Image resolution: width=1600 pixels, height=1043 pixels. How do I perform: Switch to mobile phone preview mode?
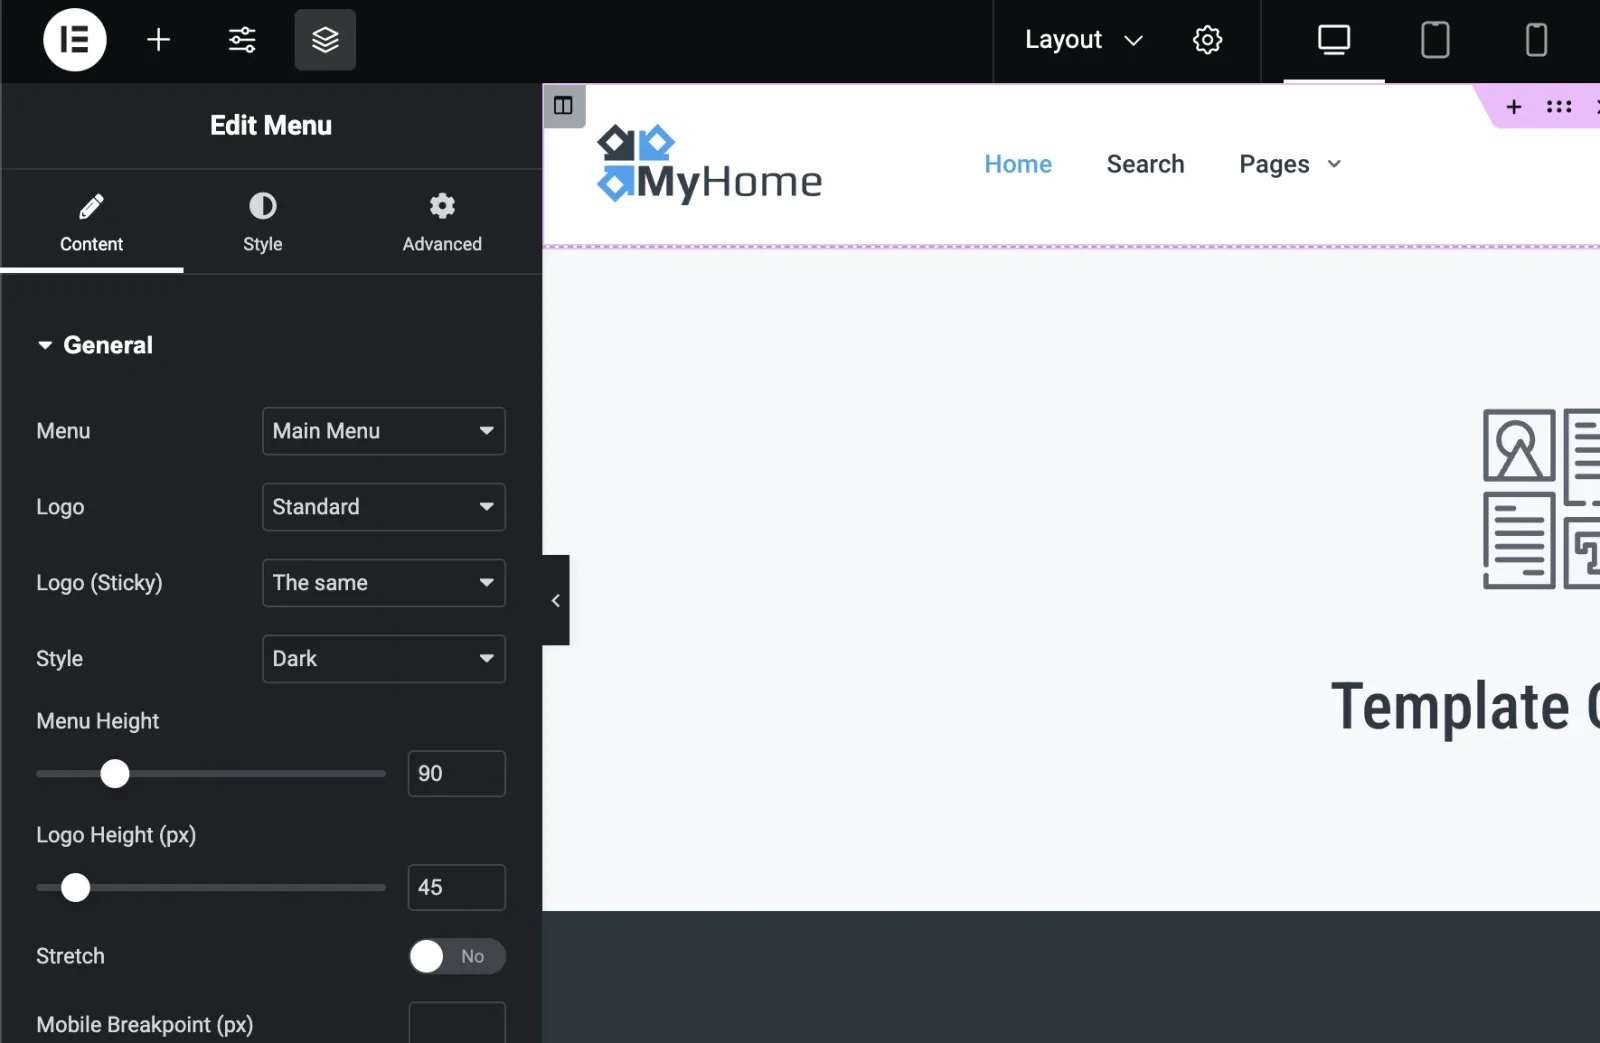pos(1536,40)
